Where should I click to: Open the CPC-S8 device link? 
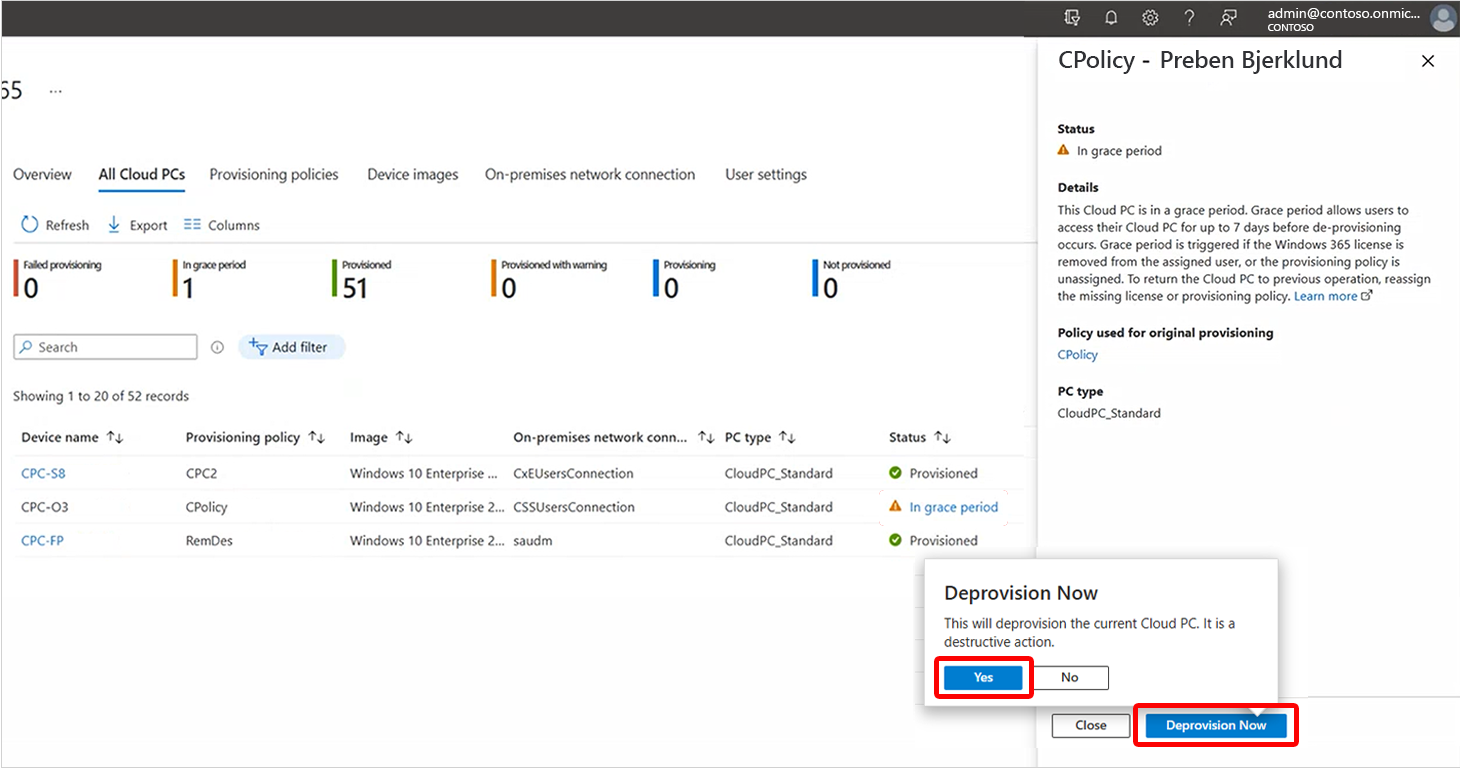pos(43,473)
